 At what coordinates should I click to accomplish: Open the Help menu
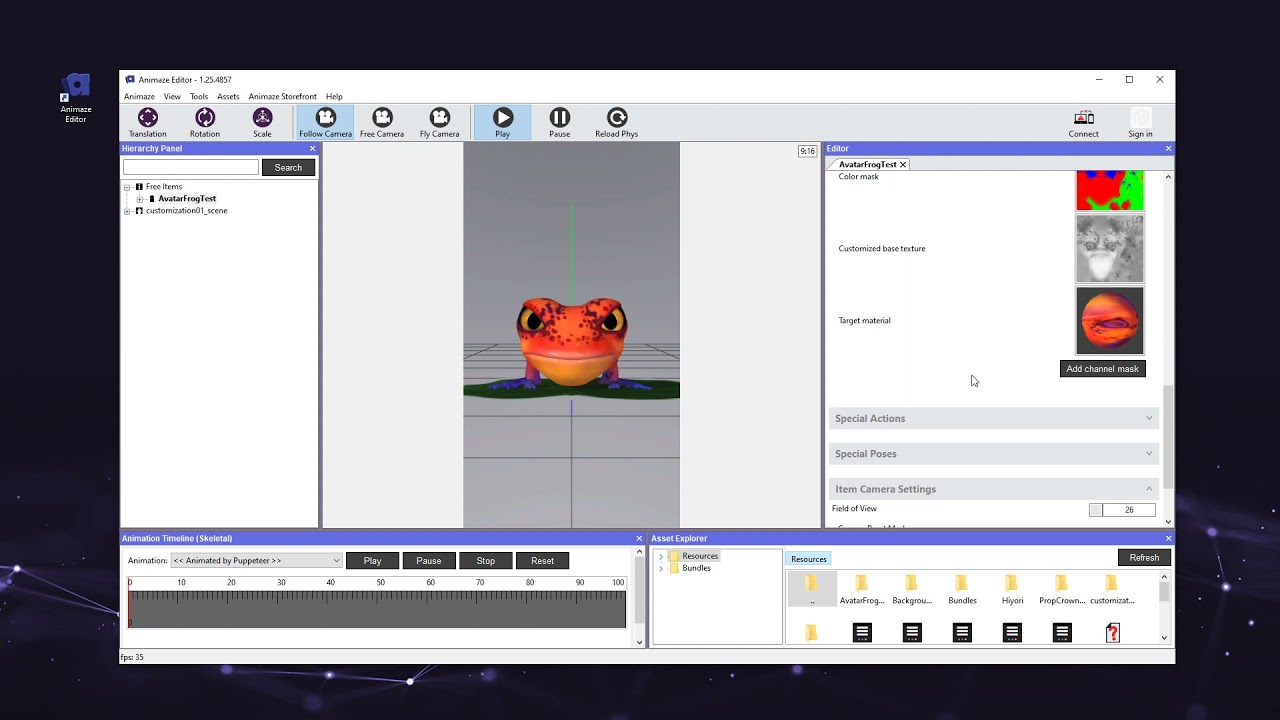coord(334,97)
